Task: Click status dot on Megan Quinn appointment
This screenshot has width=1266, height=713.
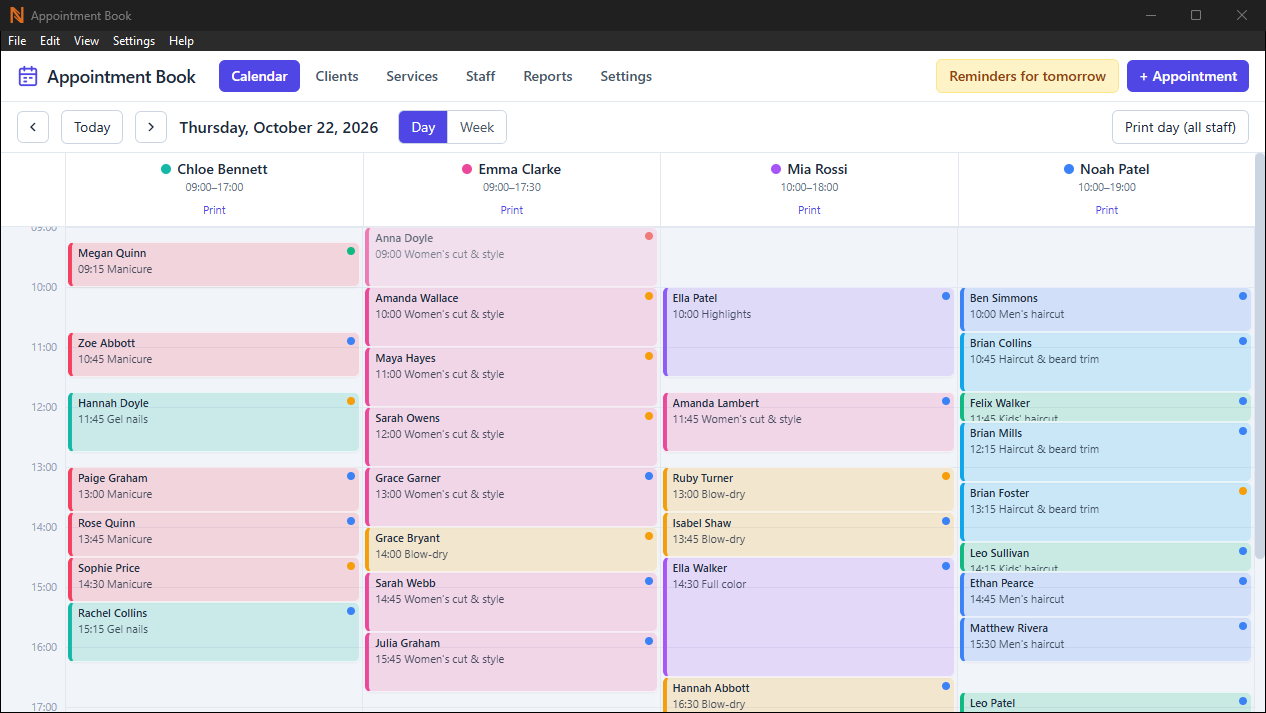Action: pyautogui.click(x=351, y=251)
